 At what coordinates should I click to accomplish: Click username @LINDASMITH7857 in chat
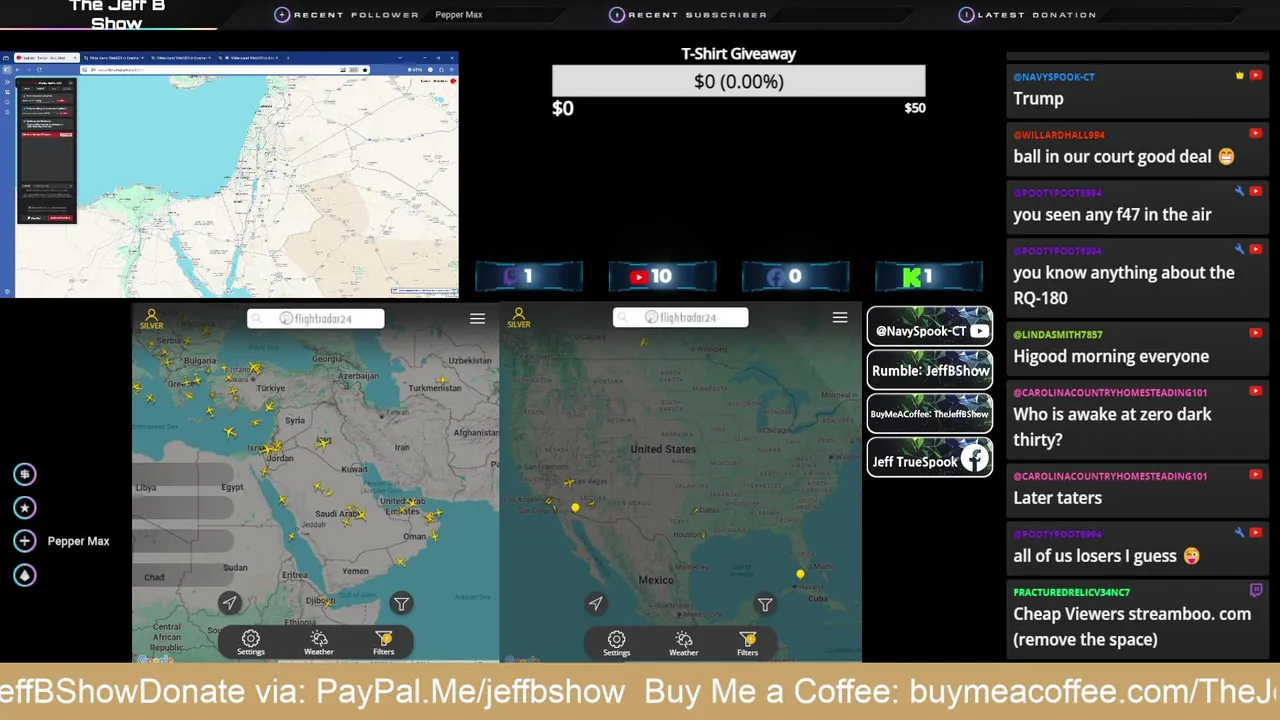[x=1058, y=334]
